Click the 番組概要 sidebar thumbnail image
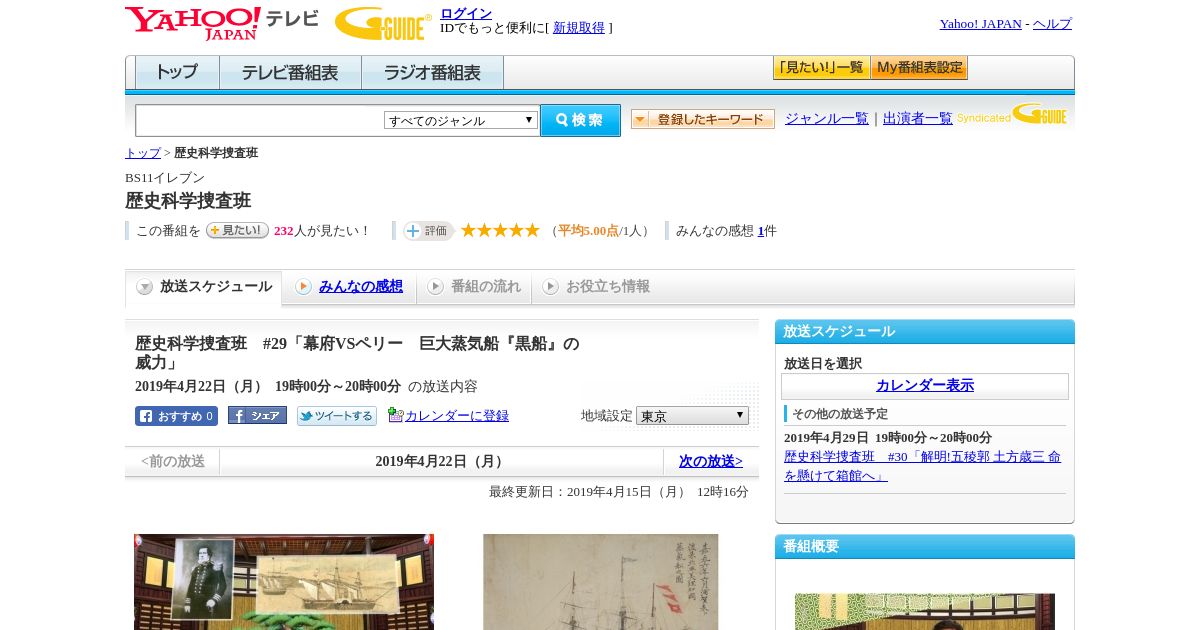 click(925, 612)
